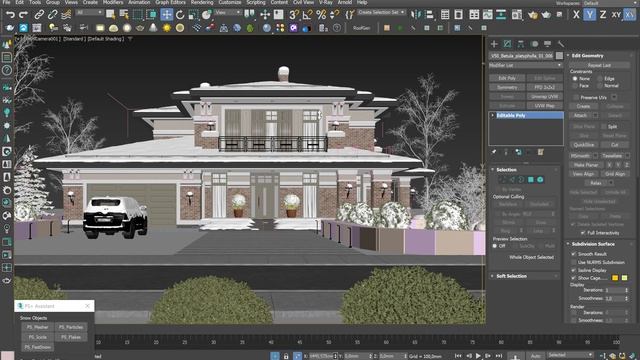Activate Select and Move tool
640x360 pixels.
pos(167,15)
